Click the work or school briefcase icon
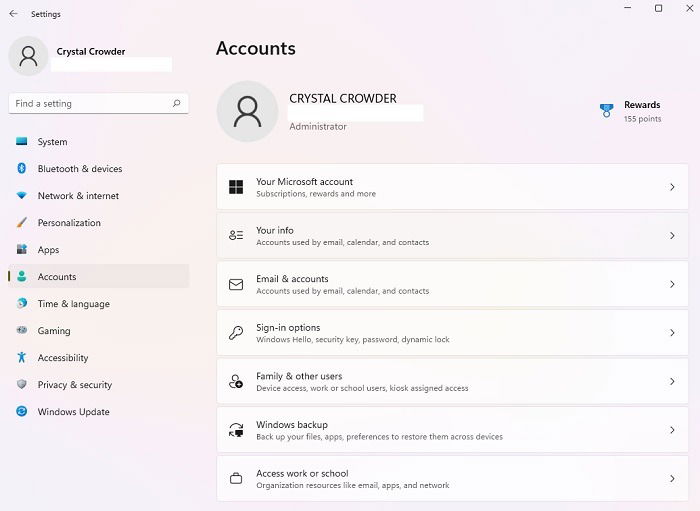The height and width of the screenshot is (511, 700). [x=236, y=478]
